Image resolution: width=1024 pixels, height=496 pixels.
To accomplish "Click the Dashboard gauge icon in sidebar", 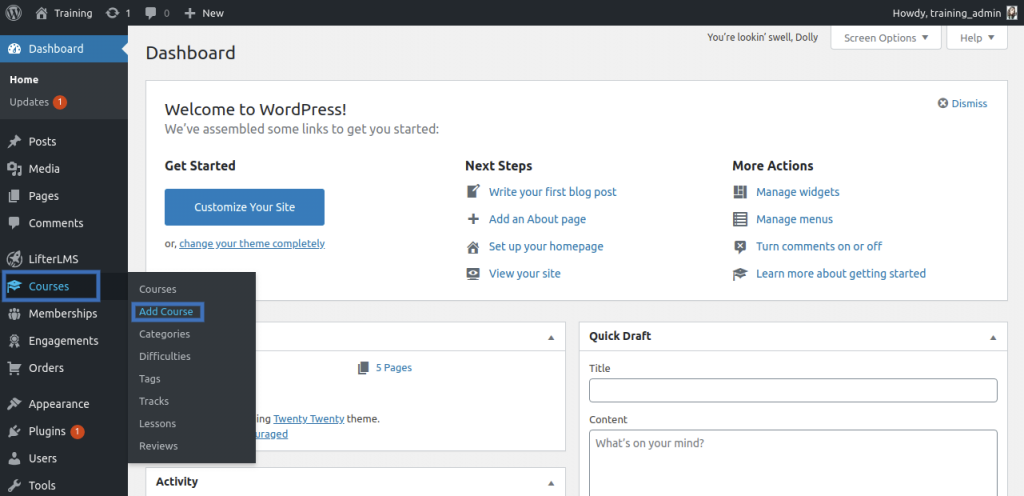I will click(x=14, y=49).
